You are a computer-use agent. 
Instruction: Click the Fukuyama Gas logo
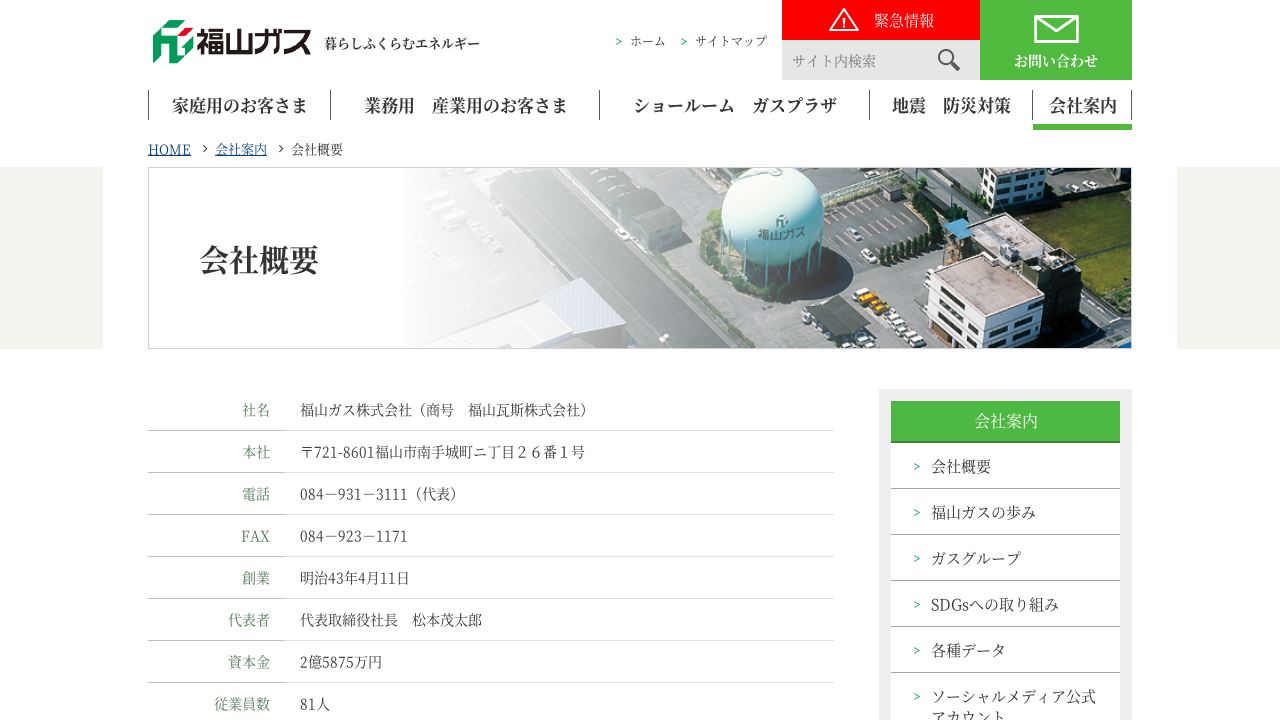coord(232,42)
